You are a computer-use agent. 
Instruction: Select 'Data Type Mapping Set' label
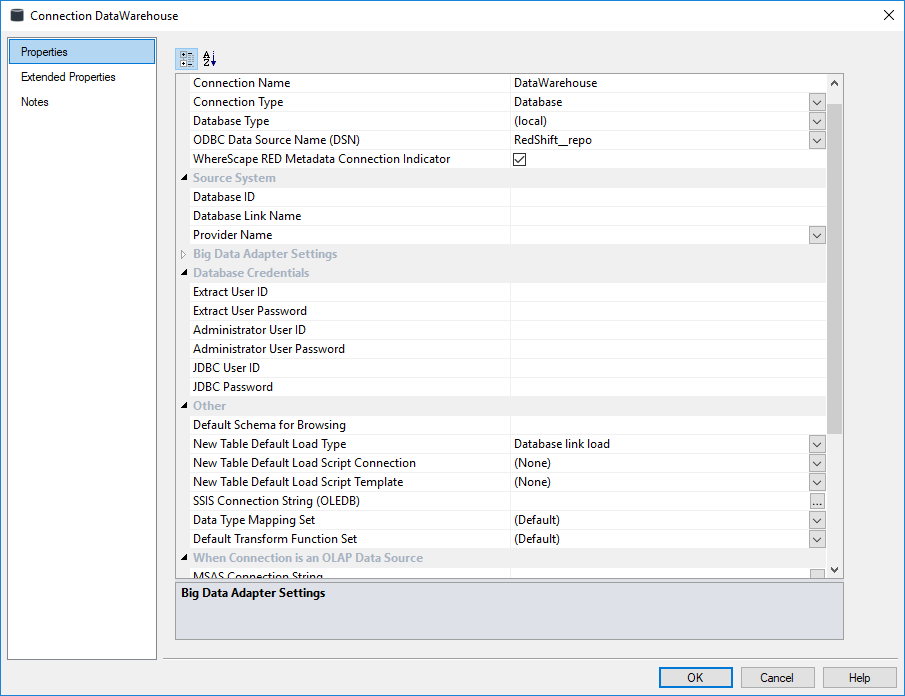(x=254, y=520)
